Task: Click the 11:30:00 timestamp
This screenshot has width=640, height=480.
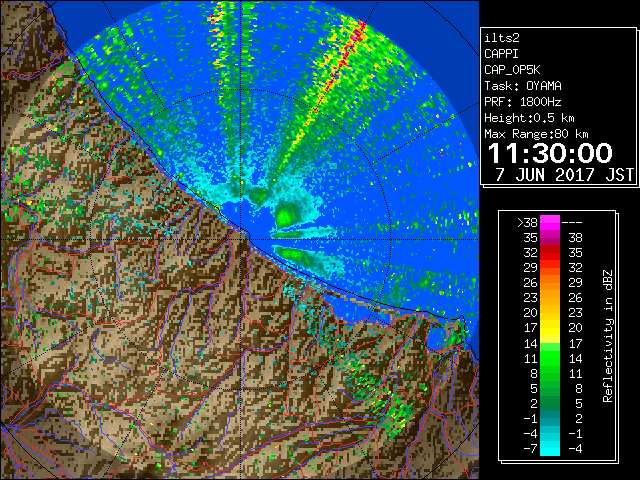Action: tap(550, 153)
